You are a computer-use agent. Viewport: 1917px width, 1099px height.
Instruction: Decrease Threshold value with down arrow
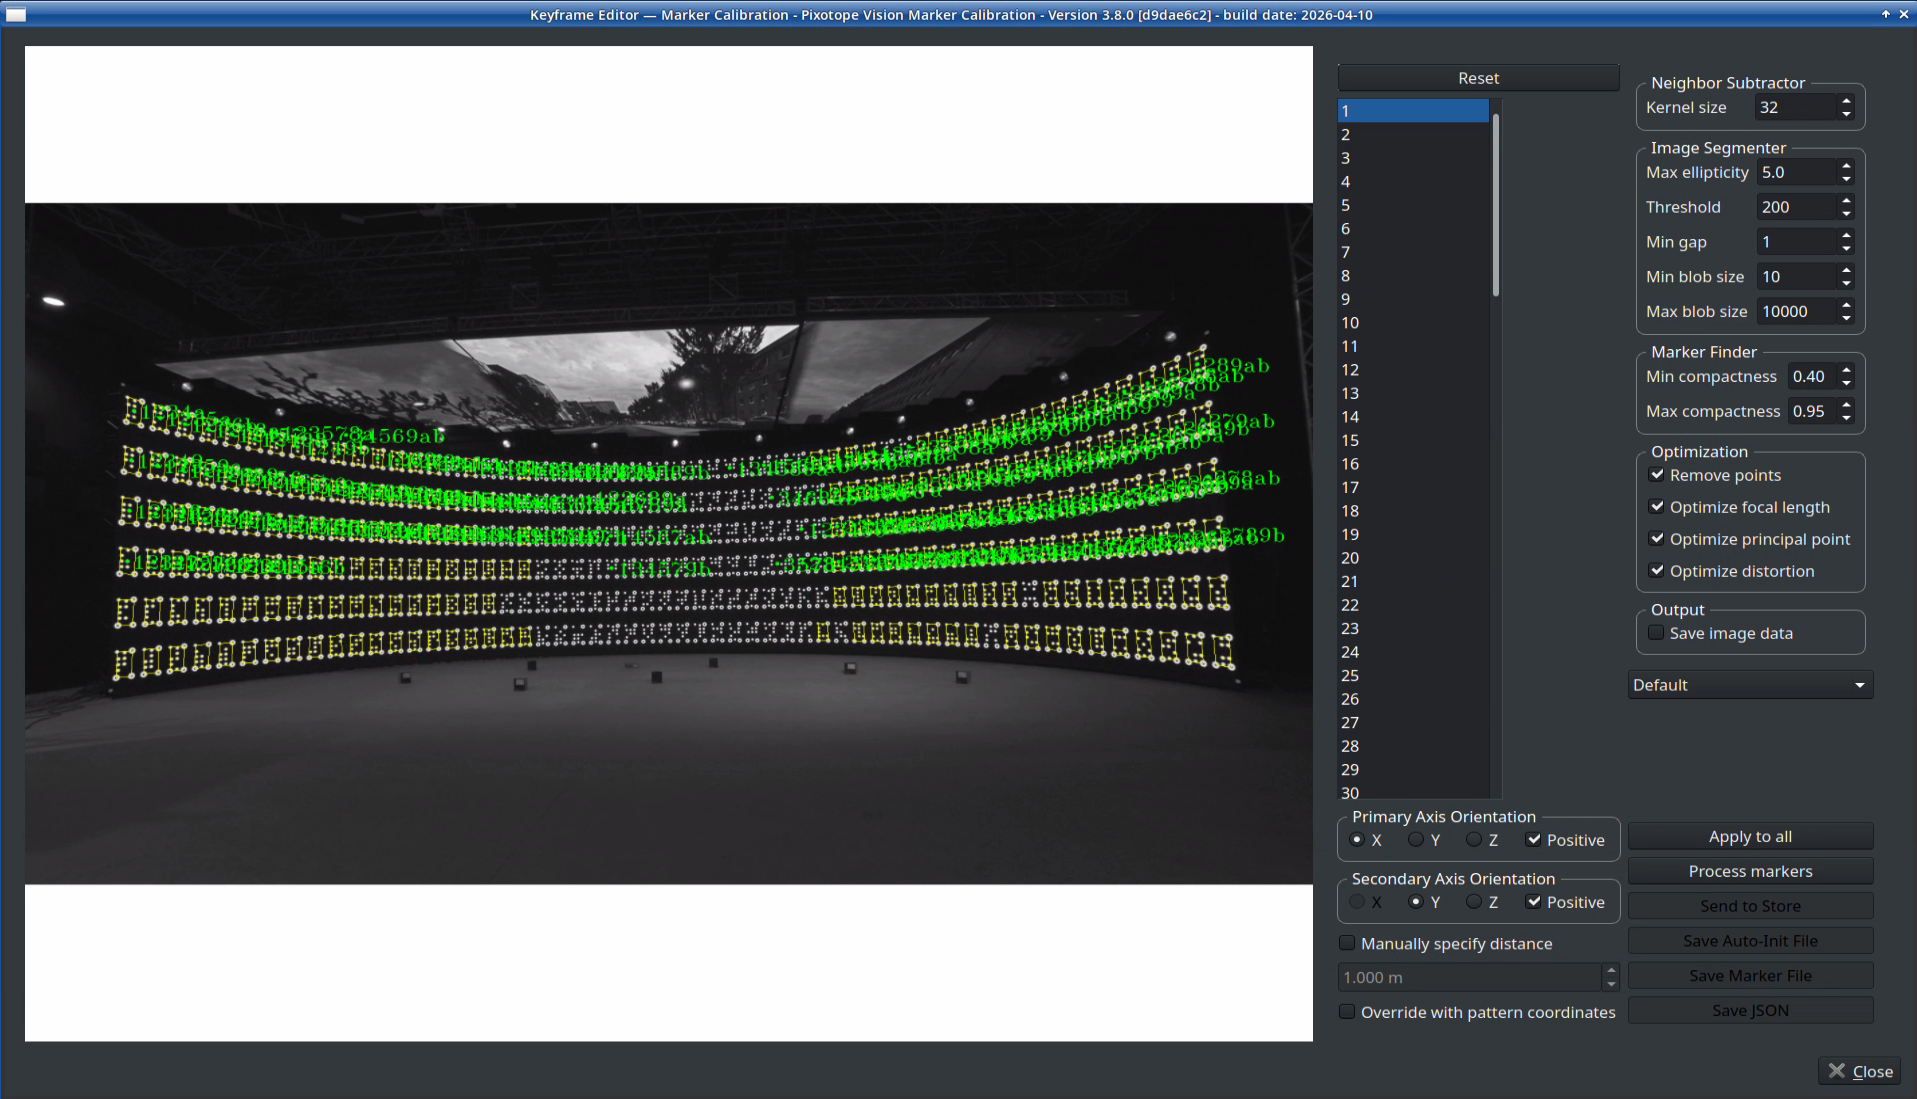1846,213
